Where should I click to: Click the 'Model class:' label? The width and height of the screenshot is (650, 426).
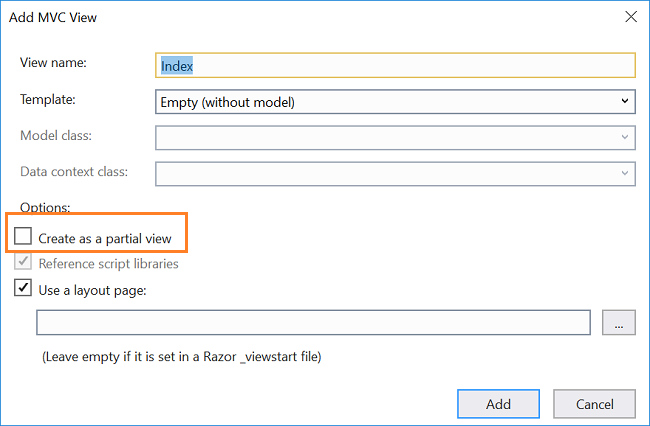(x=57, y=136)
